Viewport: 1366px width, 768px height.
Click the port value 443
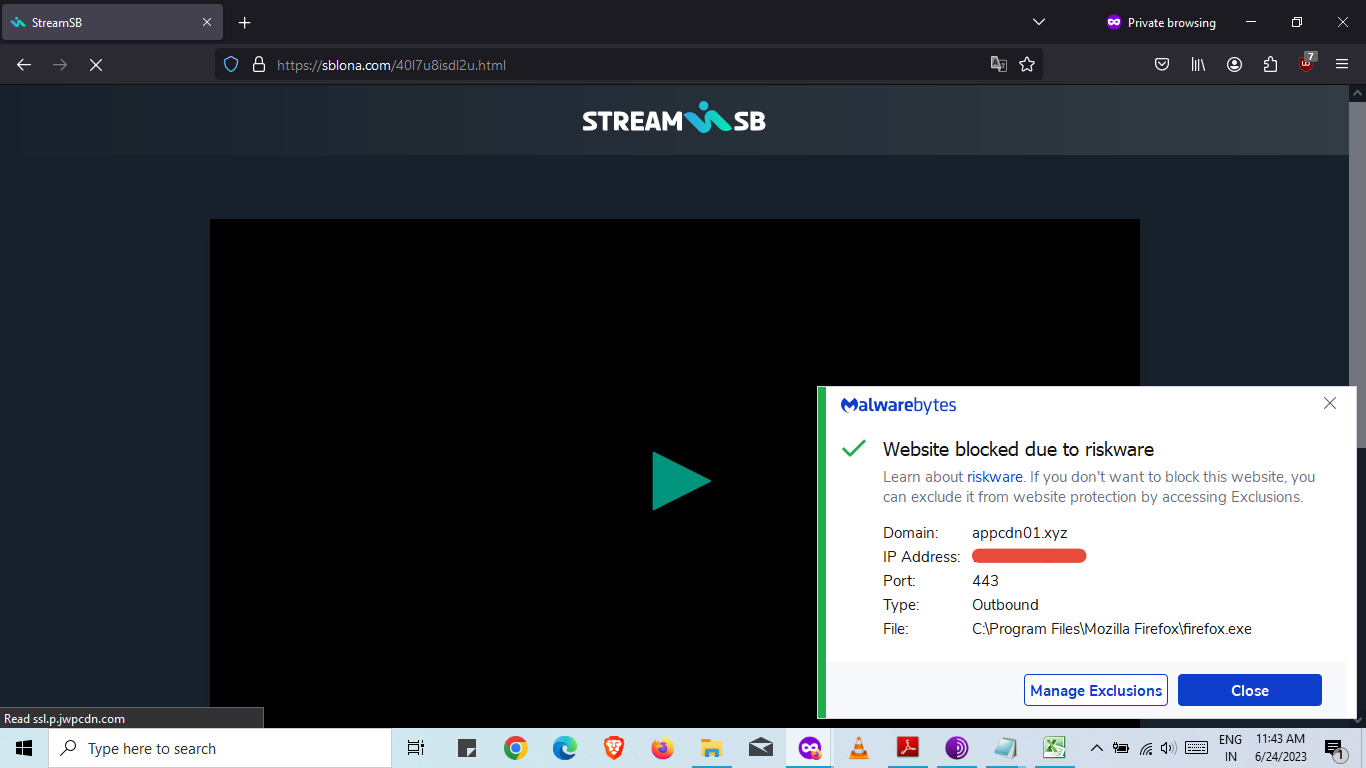985,581
